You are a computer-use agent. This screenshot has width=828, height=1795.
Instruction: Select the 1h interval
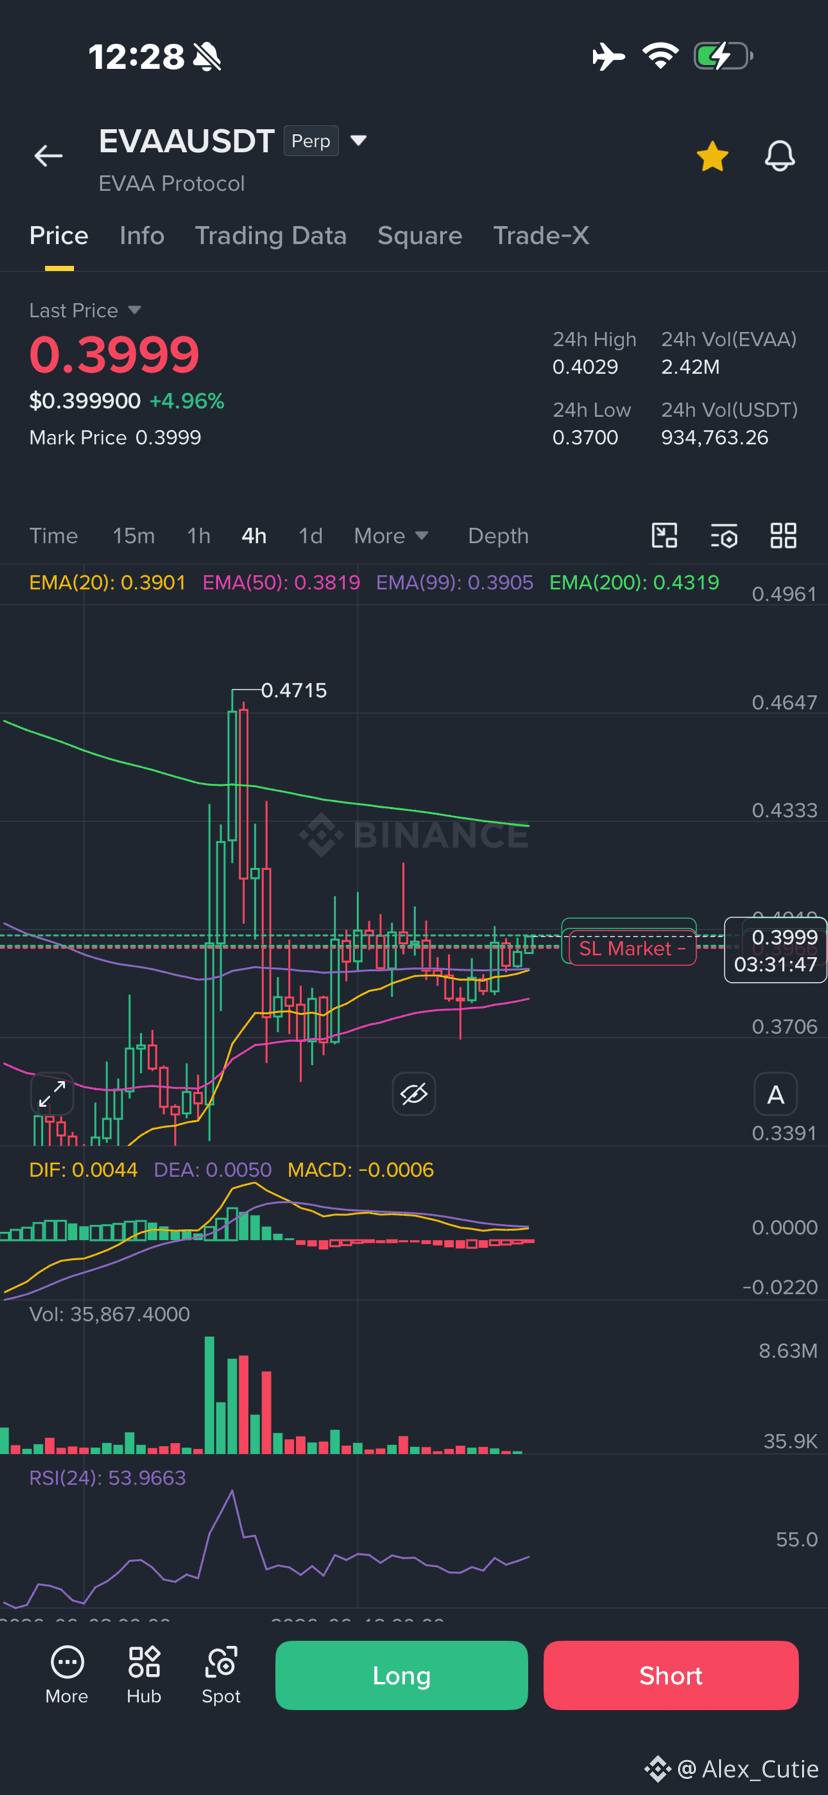coord(199,536)
